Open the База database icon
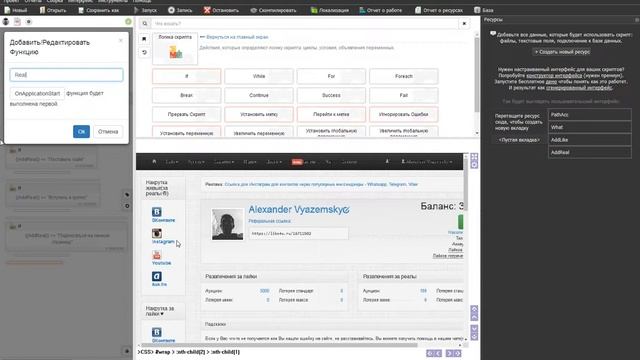 tap(477, 10)
